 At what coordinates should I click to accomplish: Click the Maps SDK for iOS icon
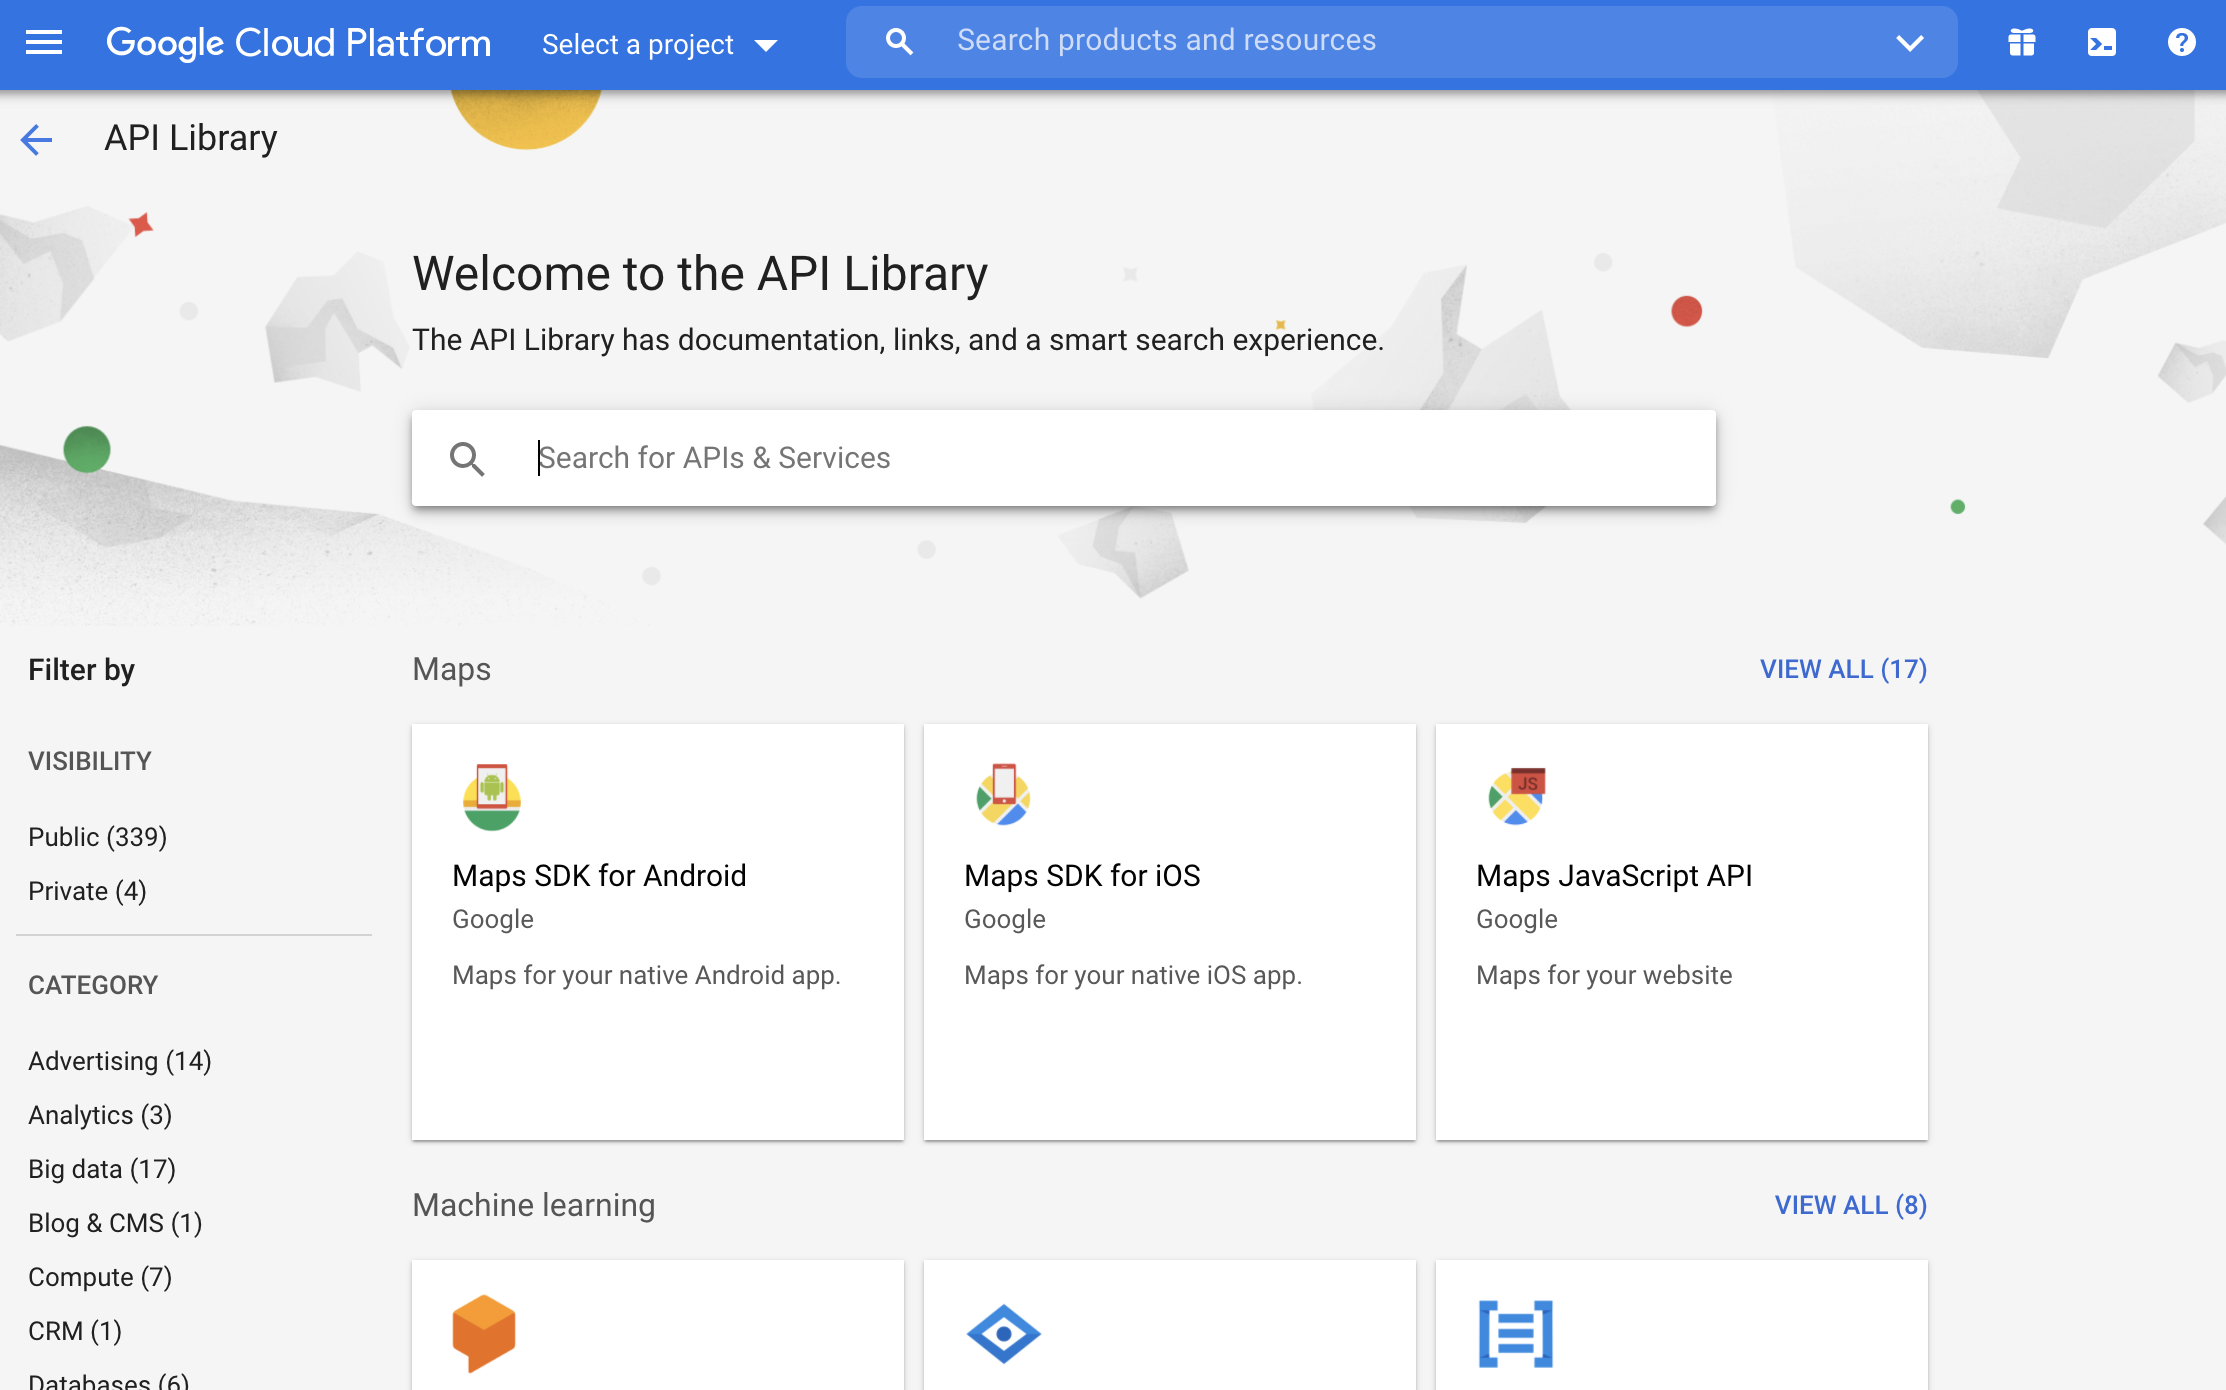(1003, 795)
